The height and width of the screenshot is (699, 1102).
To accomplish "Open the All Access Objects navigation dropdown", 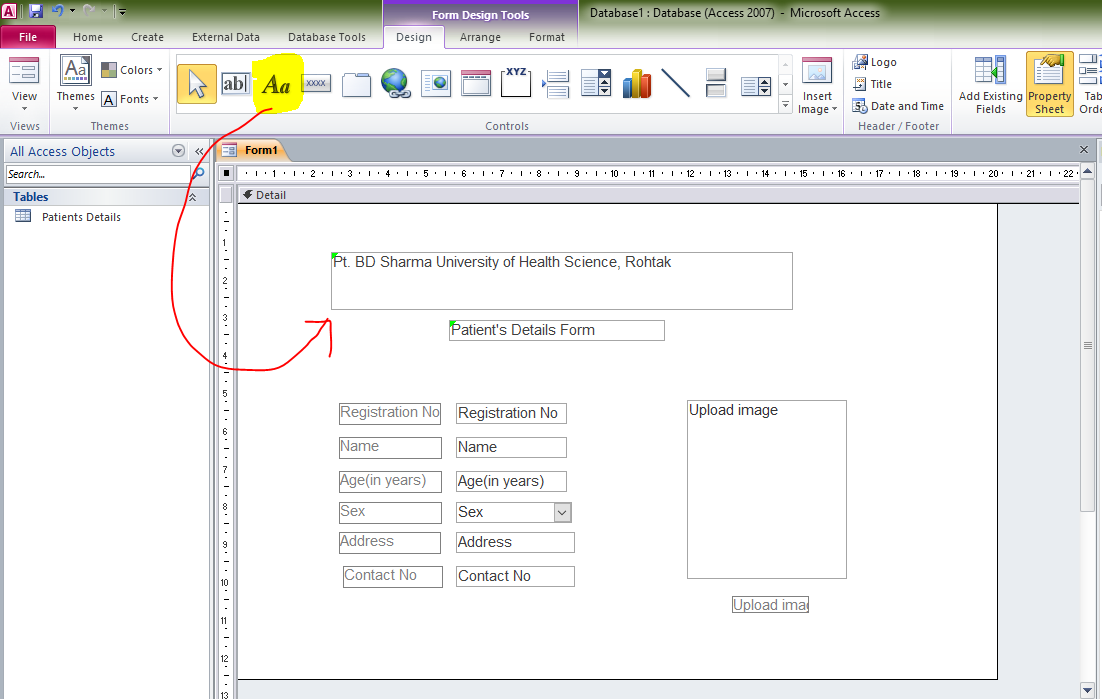I will [x=178, y=151].
